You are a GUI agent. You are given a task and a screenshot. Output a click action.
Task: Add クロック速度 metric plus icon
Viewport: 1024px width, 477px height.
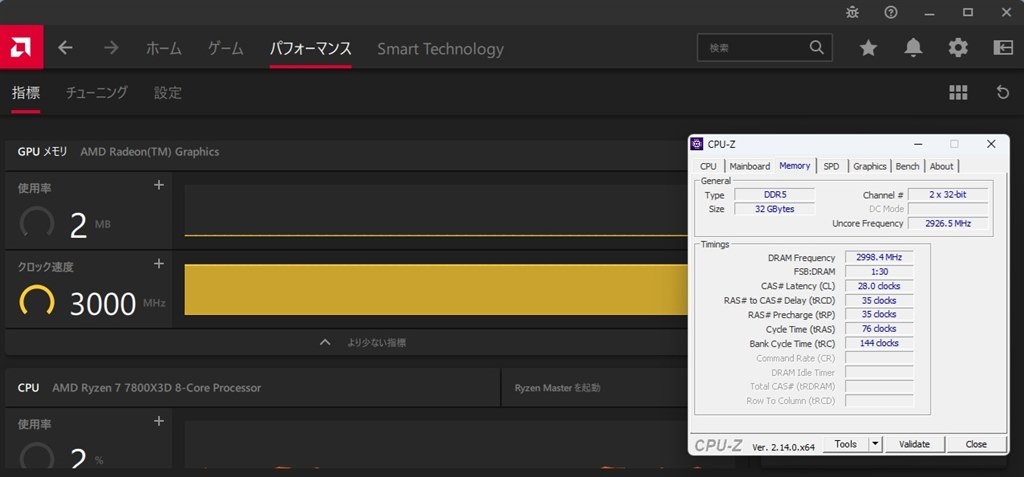[159, 263]
